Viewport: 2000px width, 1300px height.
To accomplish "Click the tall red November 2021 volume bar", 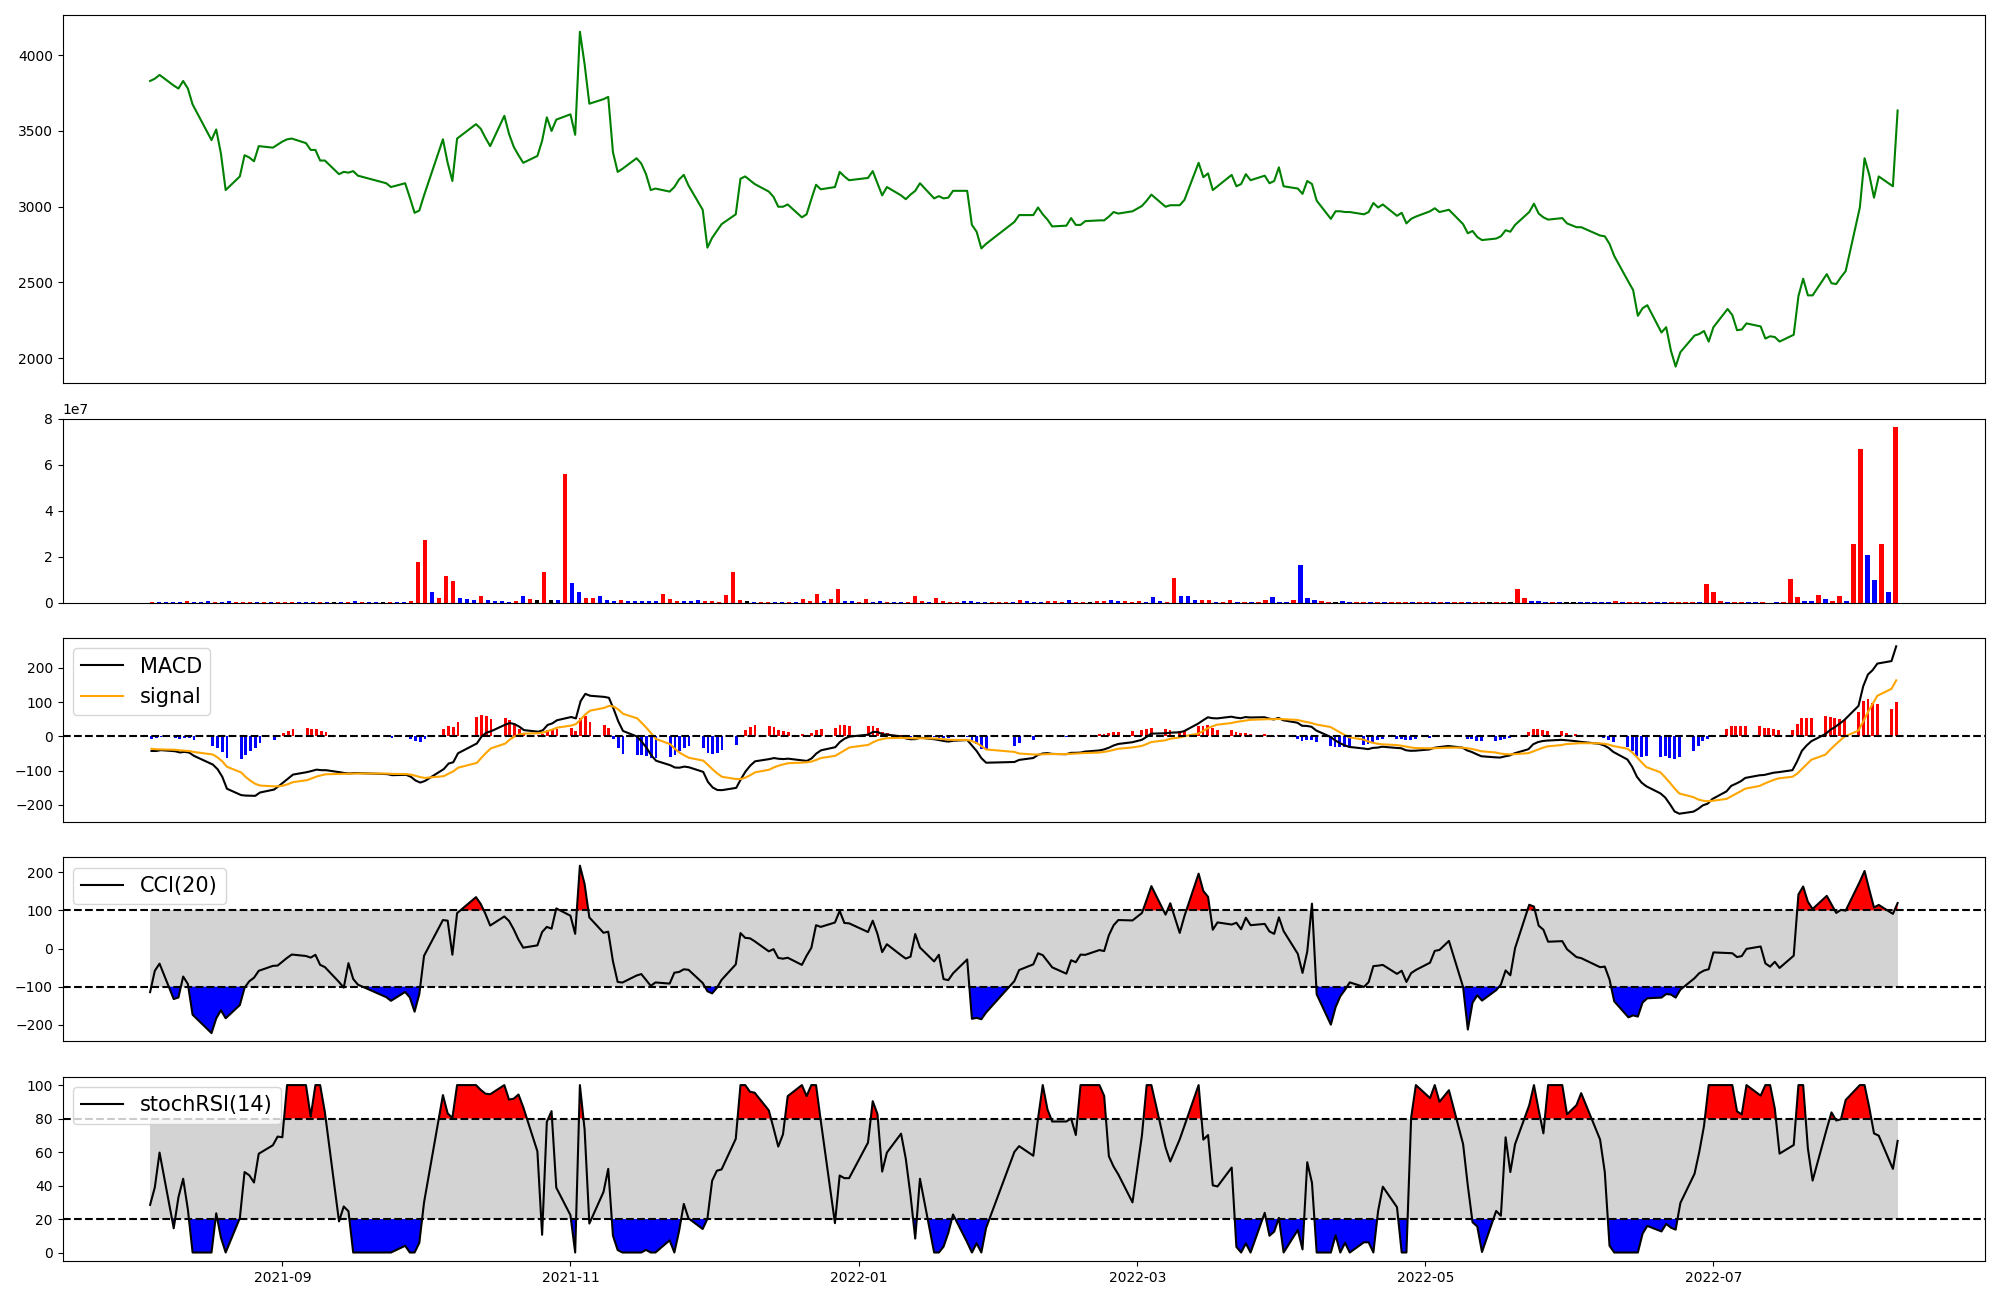I will click(x=565, y=538).
